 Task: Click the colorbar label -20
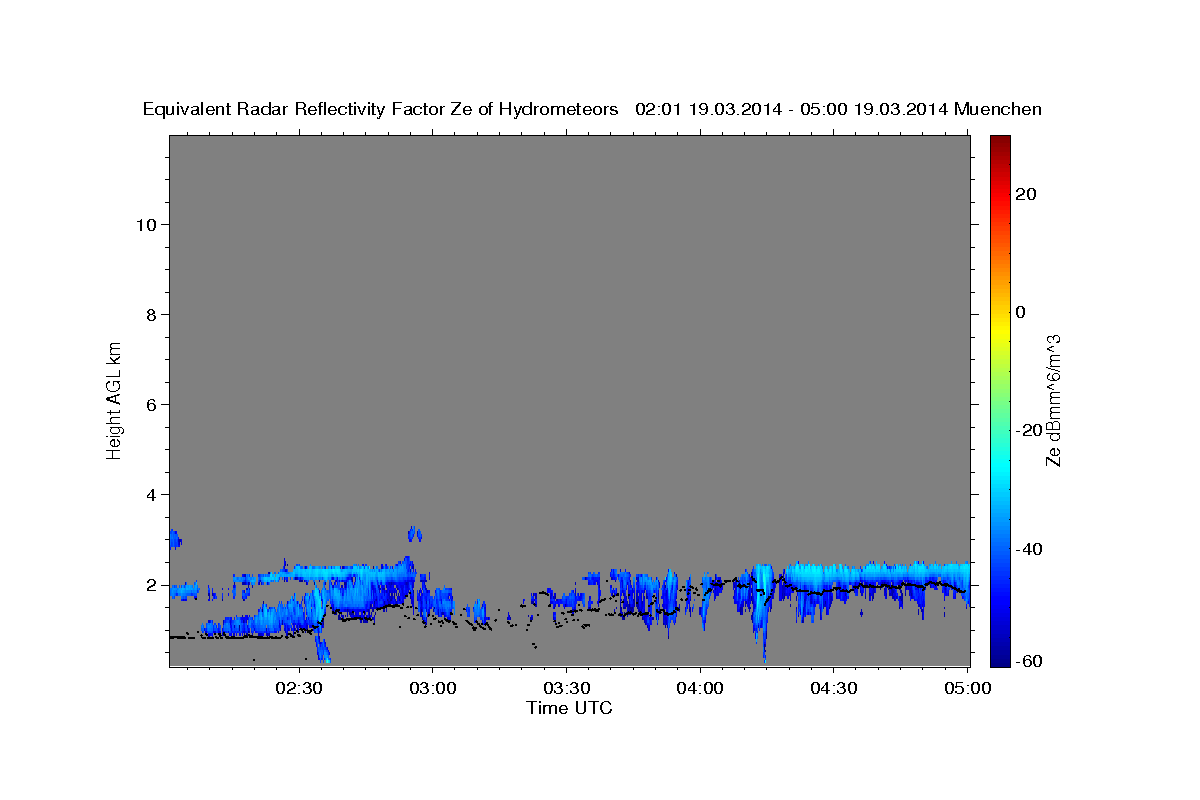tap(1030, 430)
